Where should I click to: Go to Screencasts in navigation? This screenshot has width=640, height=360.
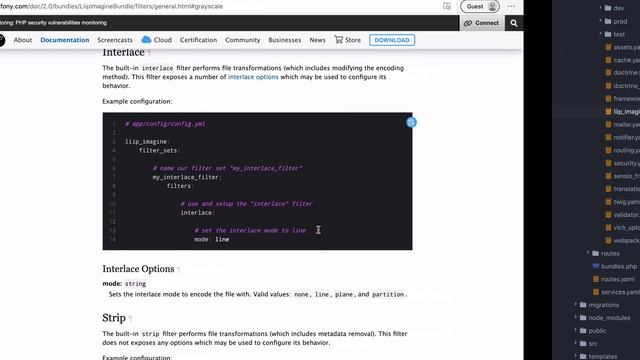tap(115, 40)
